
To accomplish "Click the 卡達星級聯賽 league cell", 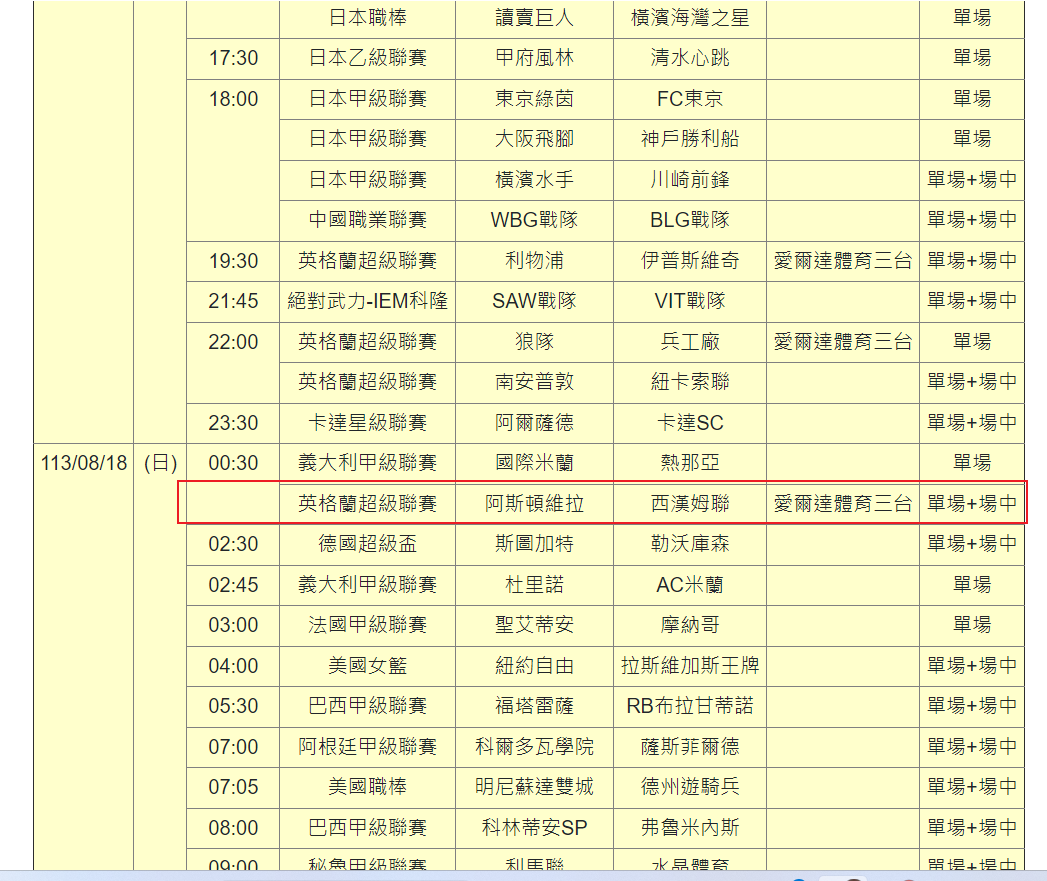I will click(x=367, y=423).
